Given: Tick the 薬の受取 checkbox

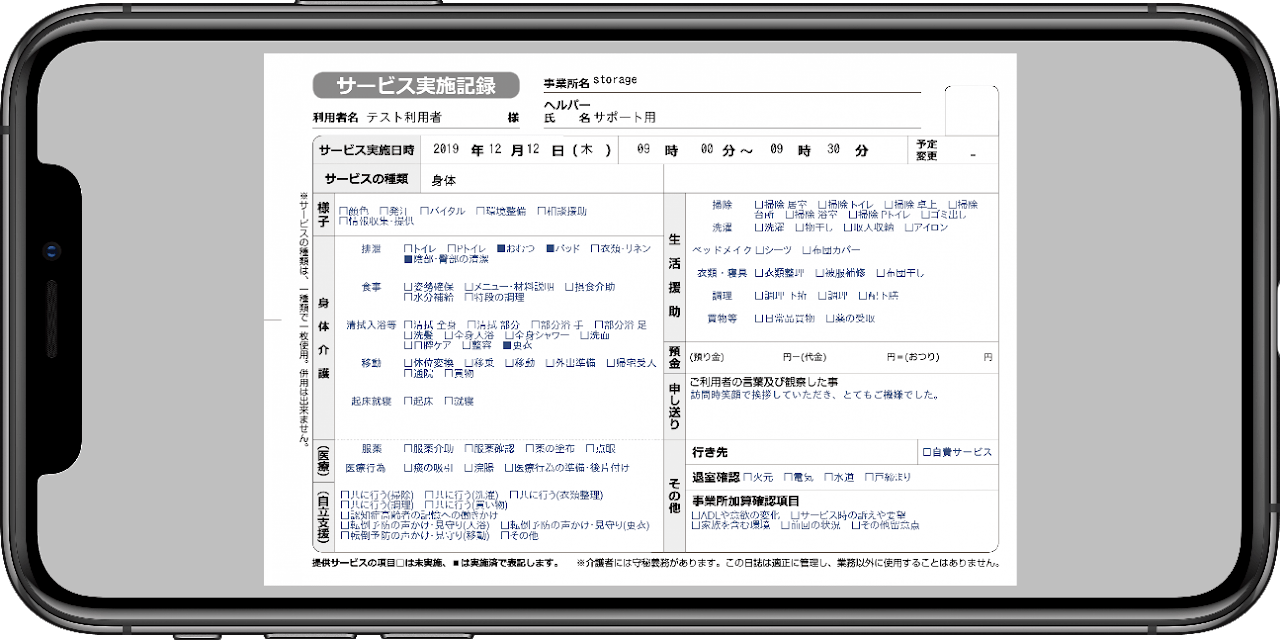Looking at the screenshot, I should 830,319.
